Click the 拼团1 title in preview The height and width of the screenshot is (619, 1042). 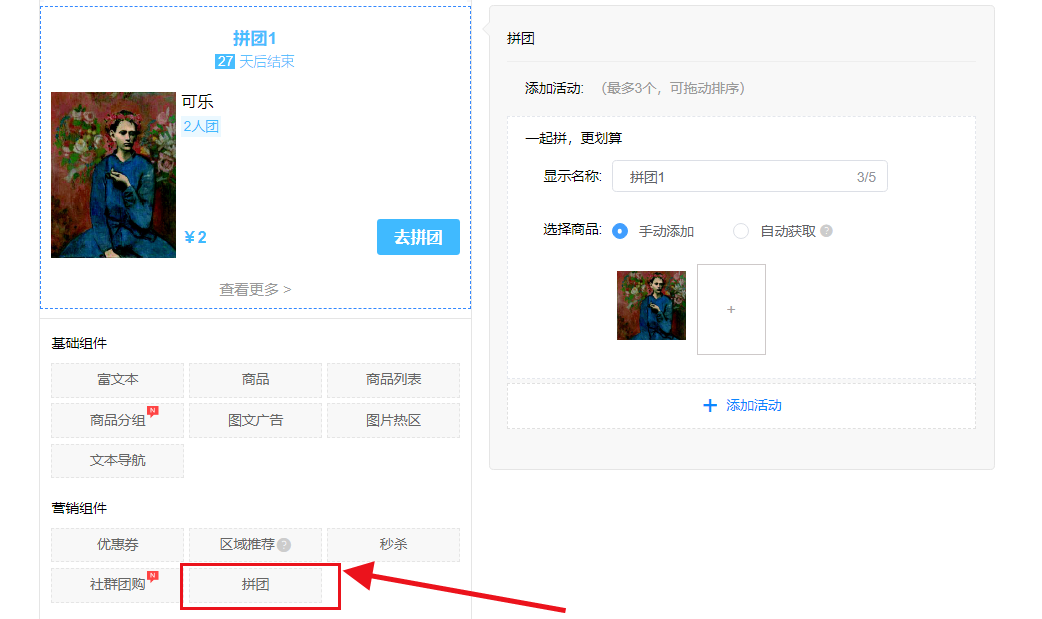point(255,39)
